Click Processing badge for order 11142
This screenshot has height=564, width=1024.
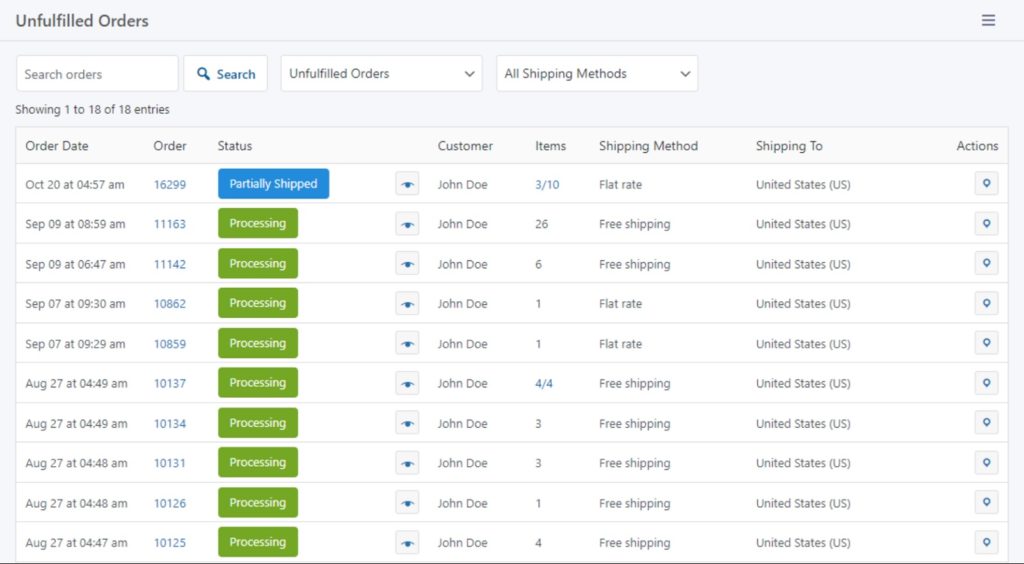[258, 264]
